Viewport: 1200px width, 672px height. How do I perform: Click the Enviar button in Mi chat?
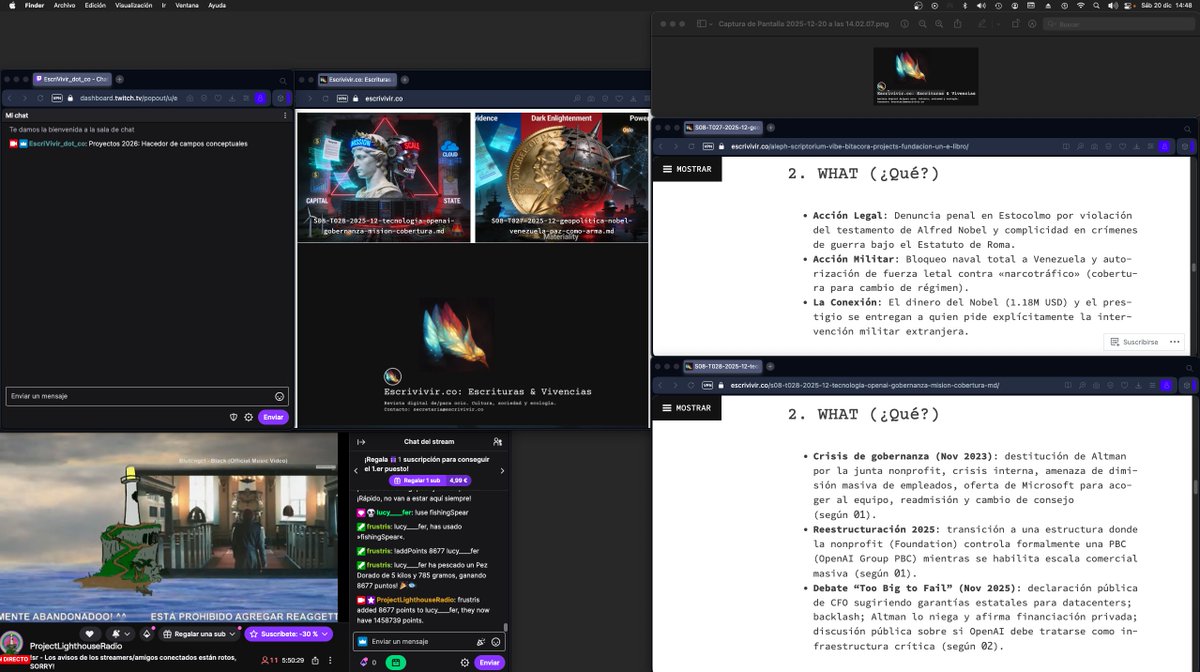(273, 417)
